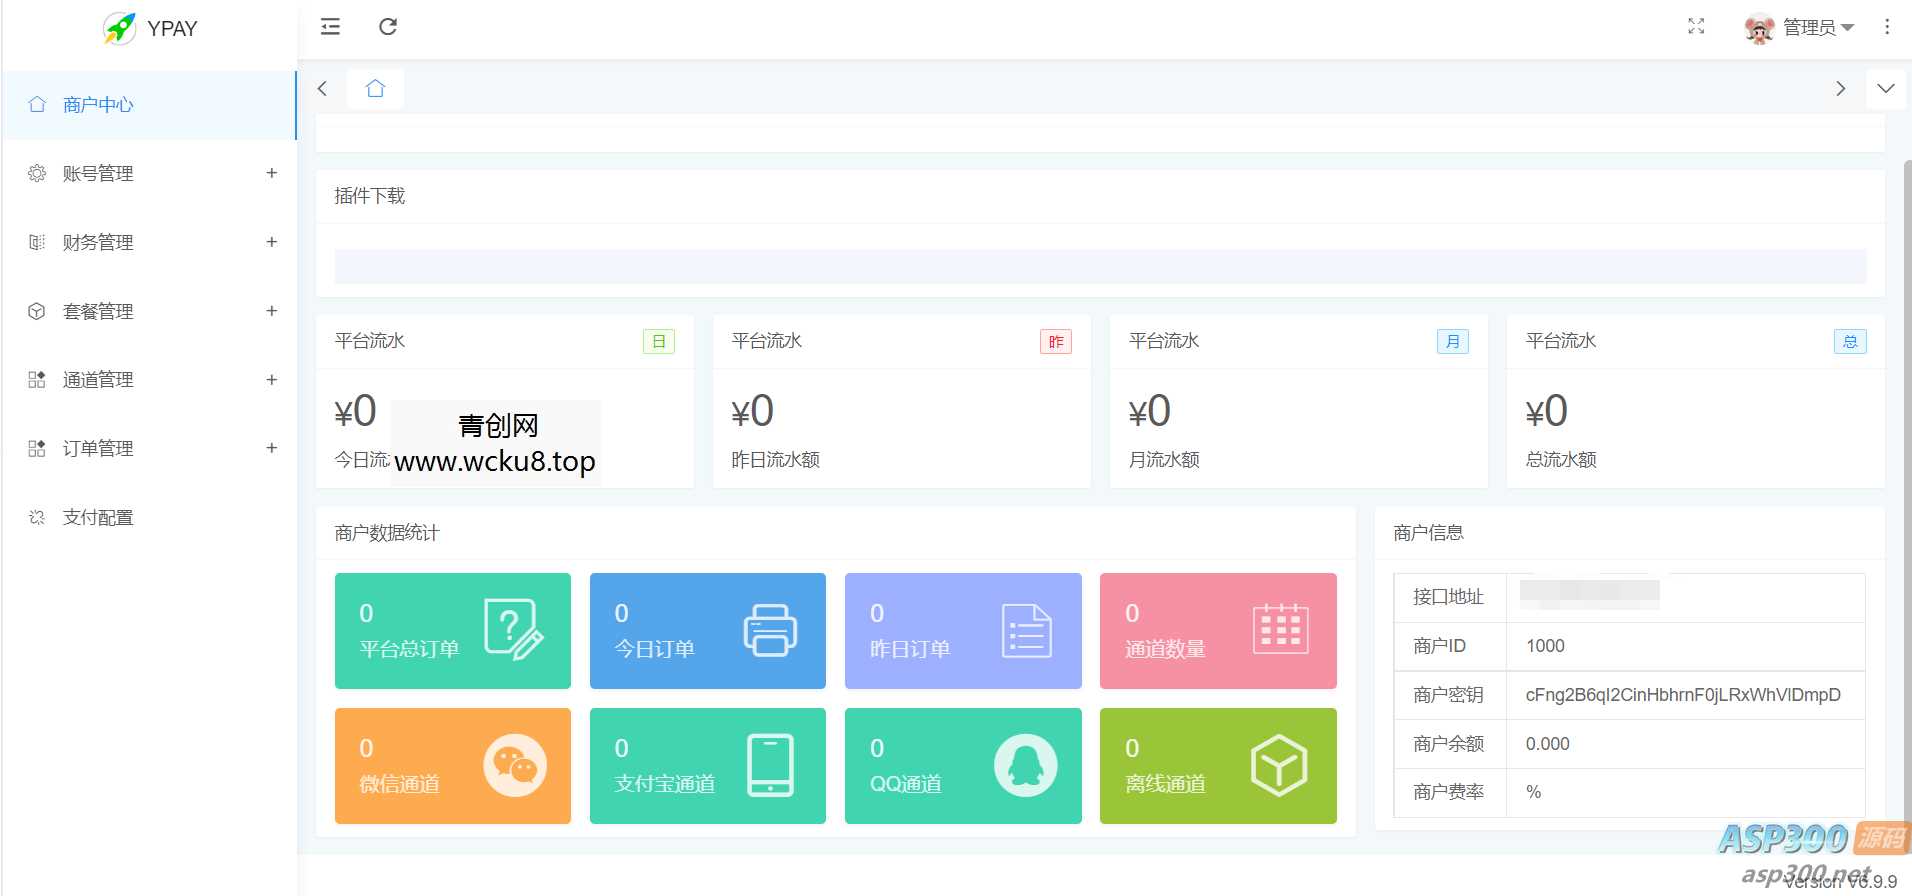The width and height of the screenshot is (1912, 896).
Task: Expand the 财务管理 sidebar menu
Action: pyautogui.click(x=150, y=243)
